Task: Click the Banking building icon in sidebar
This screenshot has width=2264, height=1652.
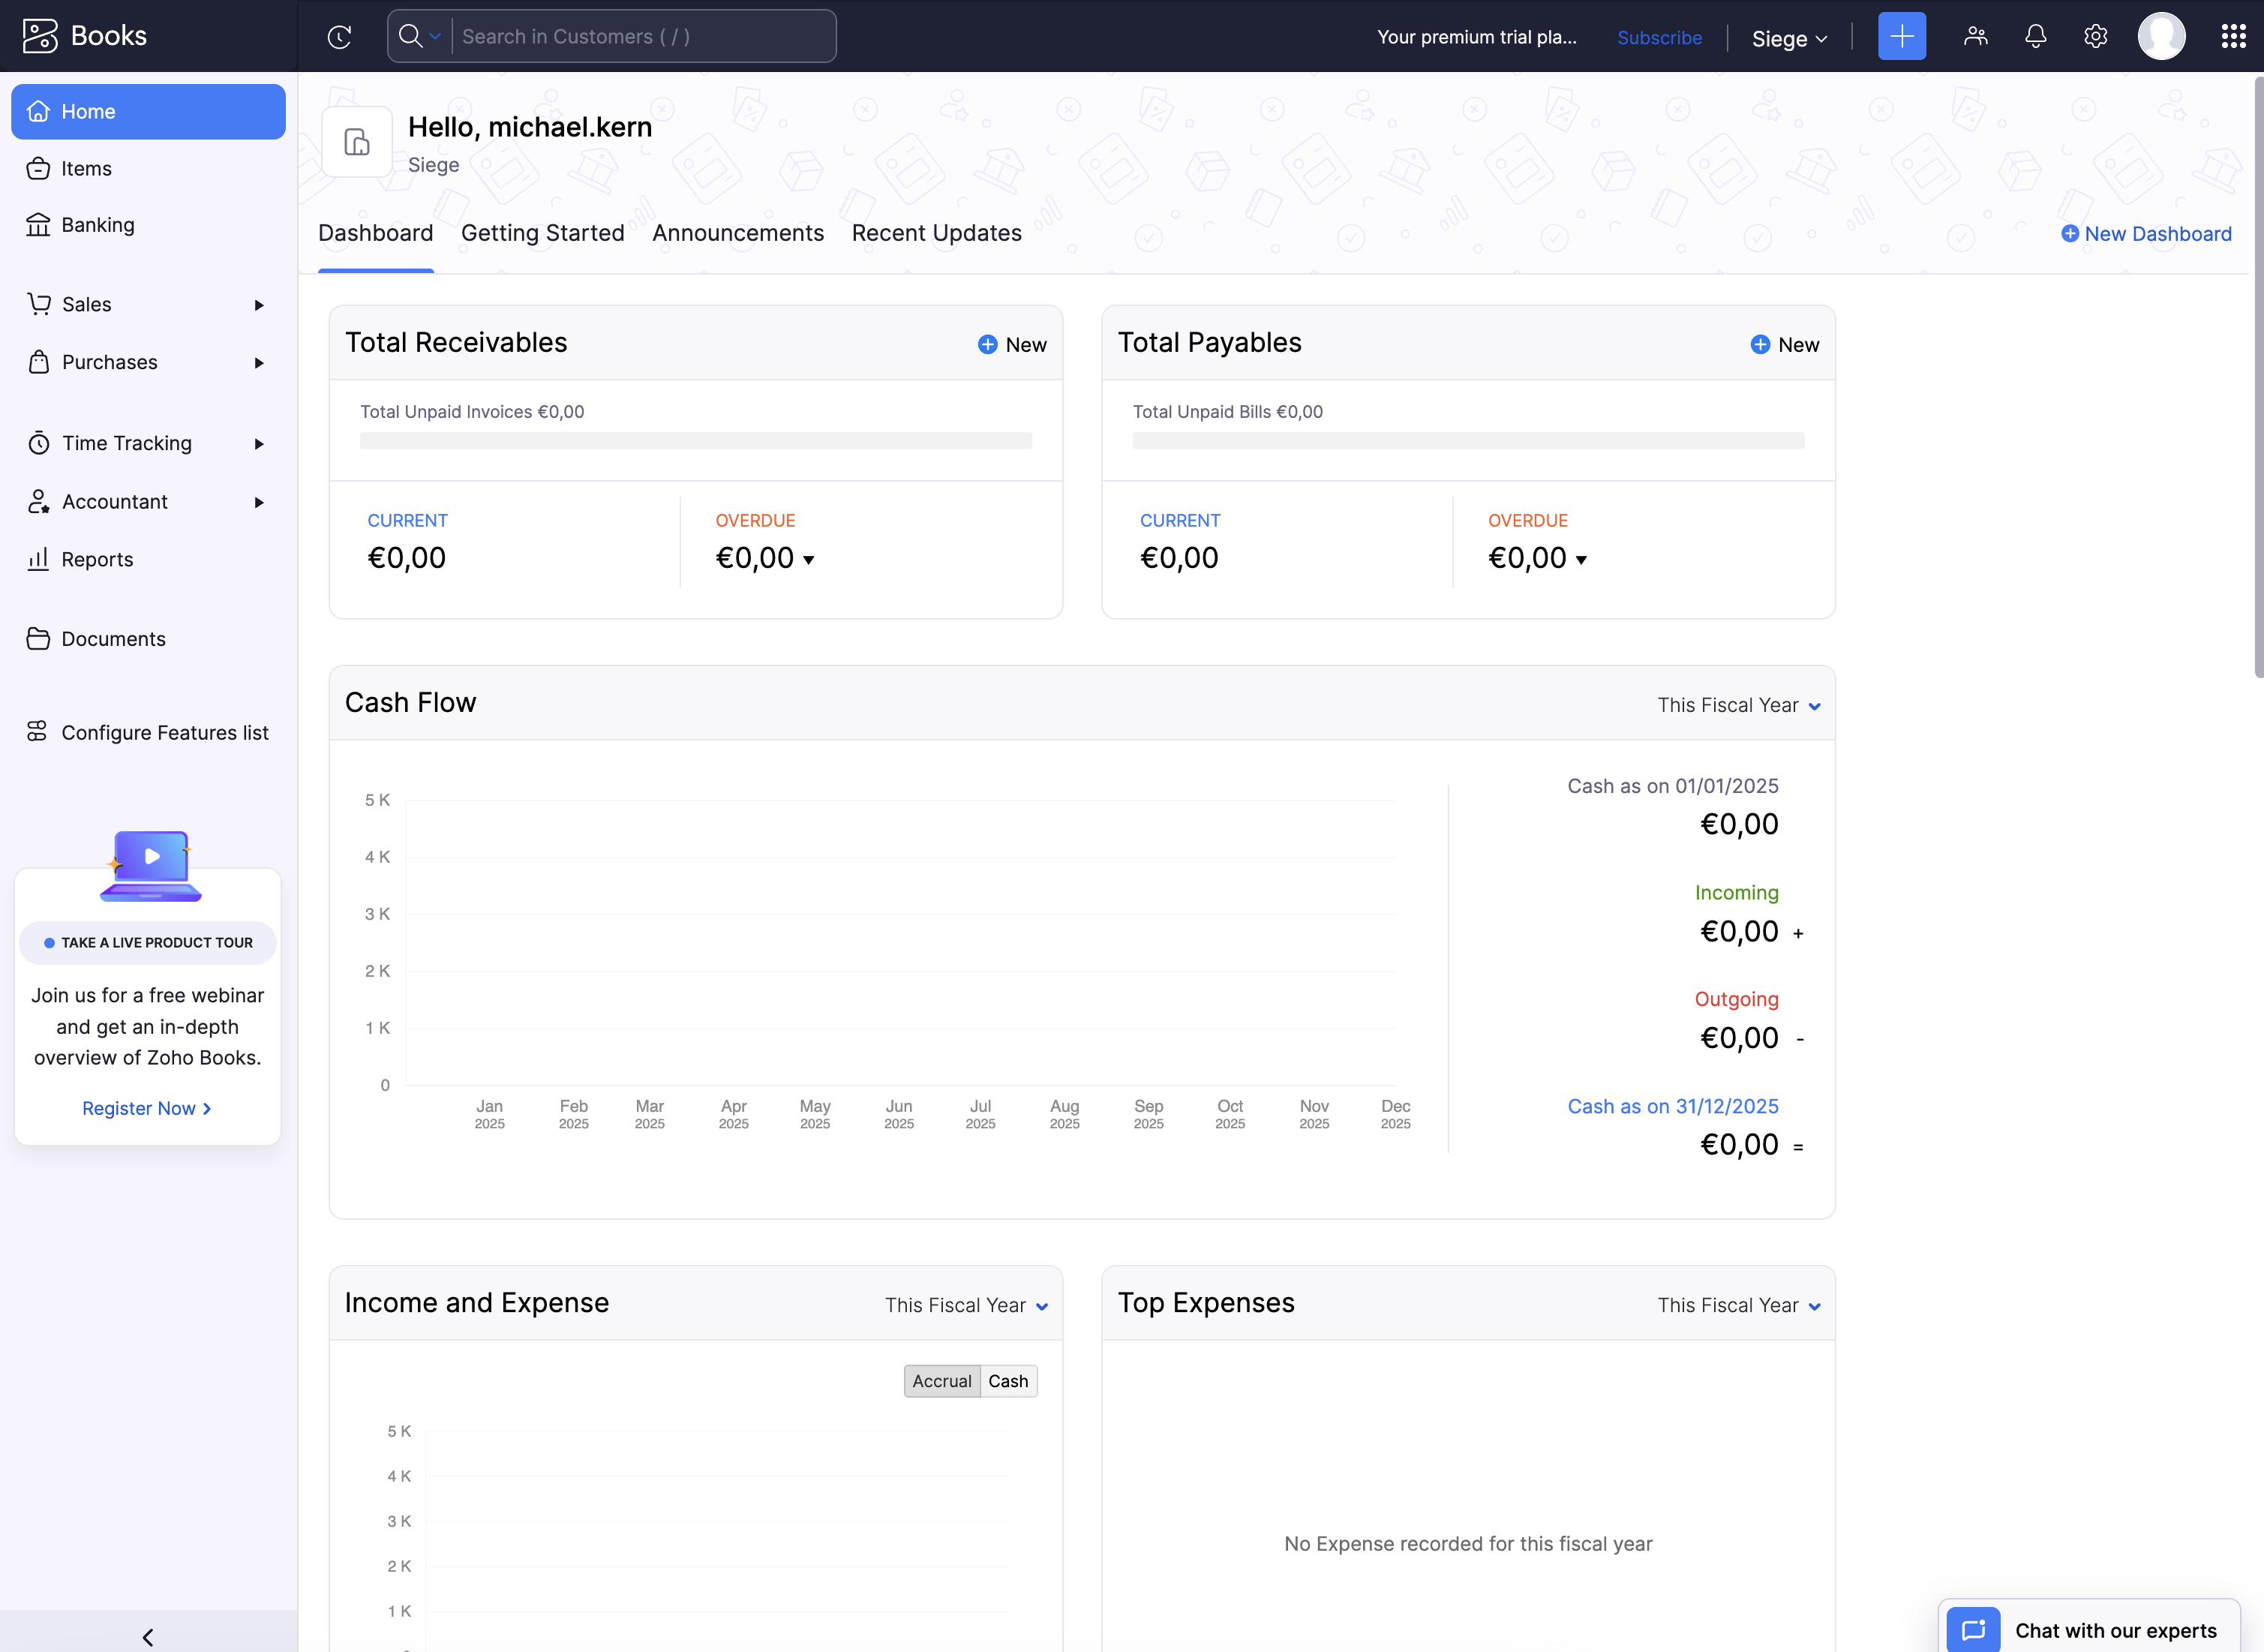Action: tap(38, 224)
